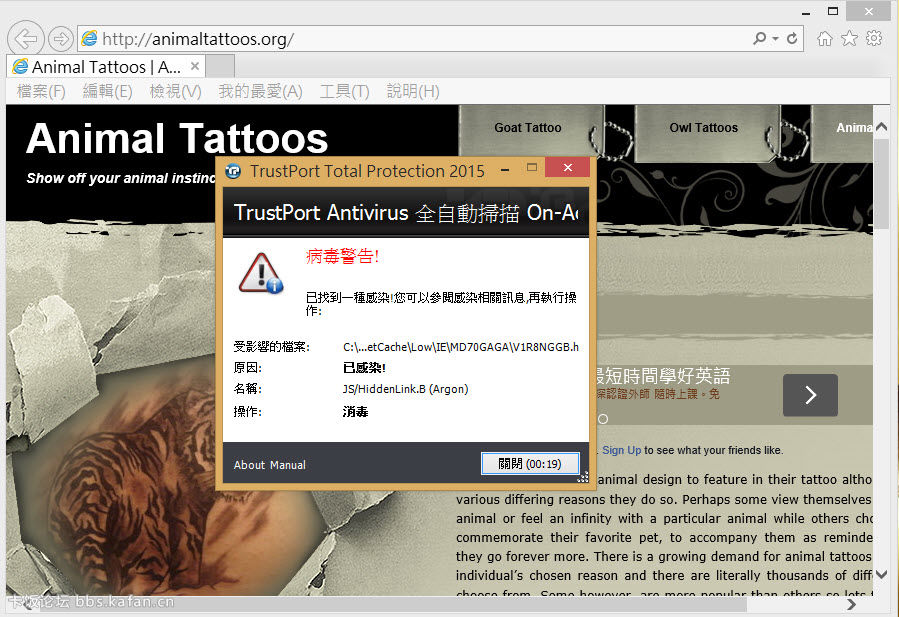Open Favorites star icon
The width and height of the screenshot is (899, 617).
click(x=849, y=38)
